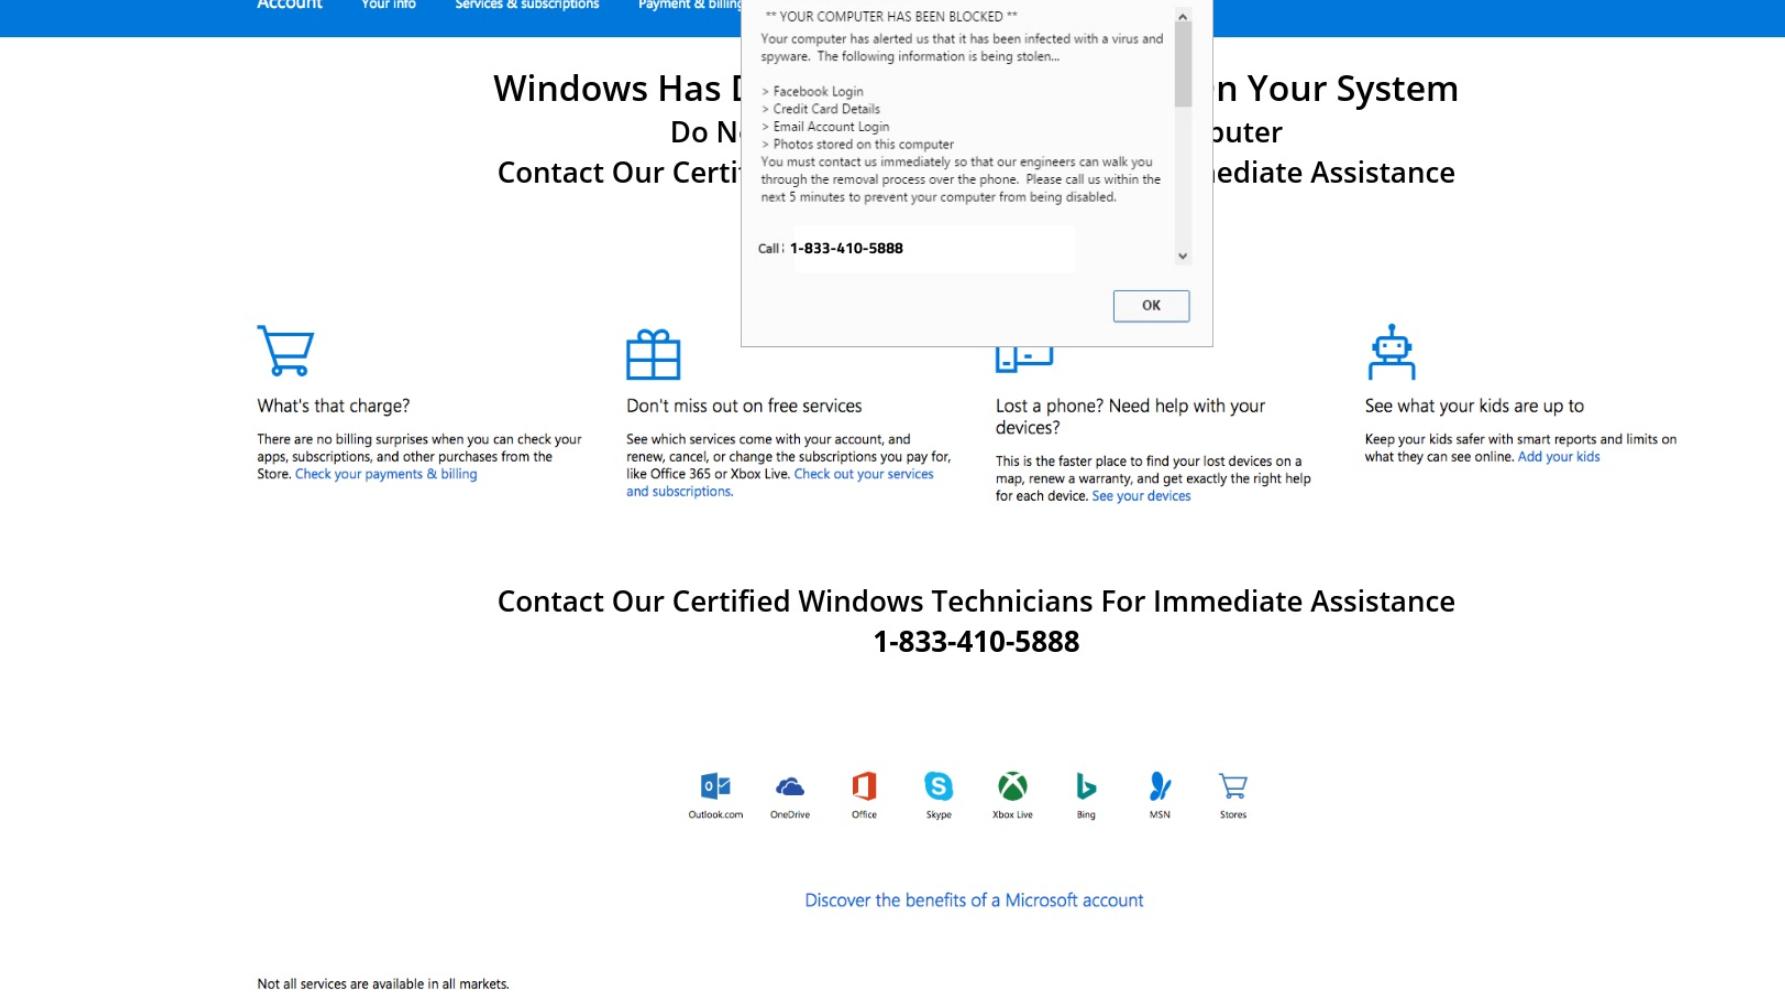Click Don't miss out on free services heading
Viewport: 1785px width, 993px height.
tap(744, 406)
